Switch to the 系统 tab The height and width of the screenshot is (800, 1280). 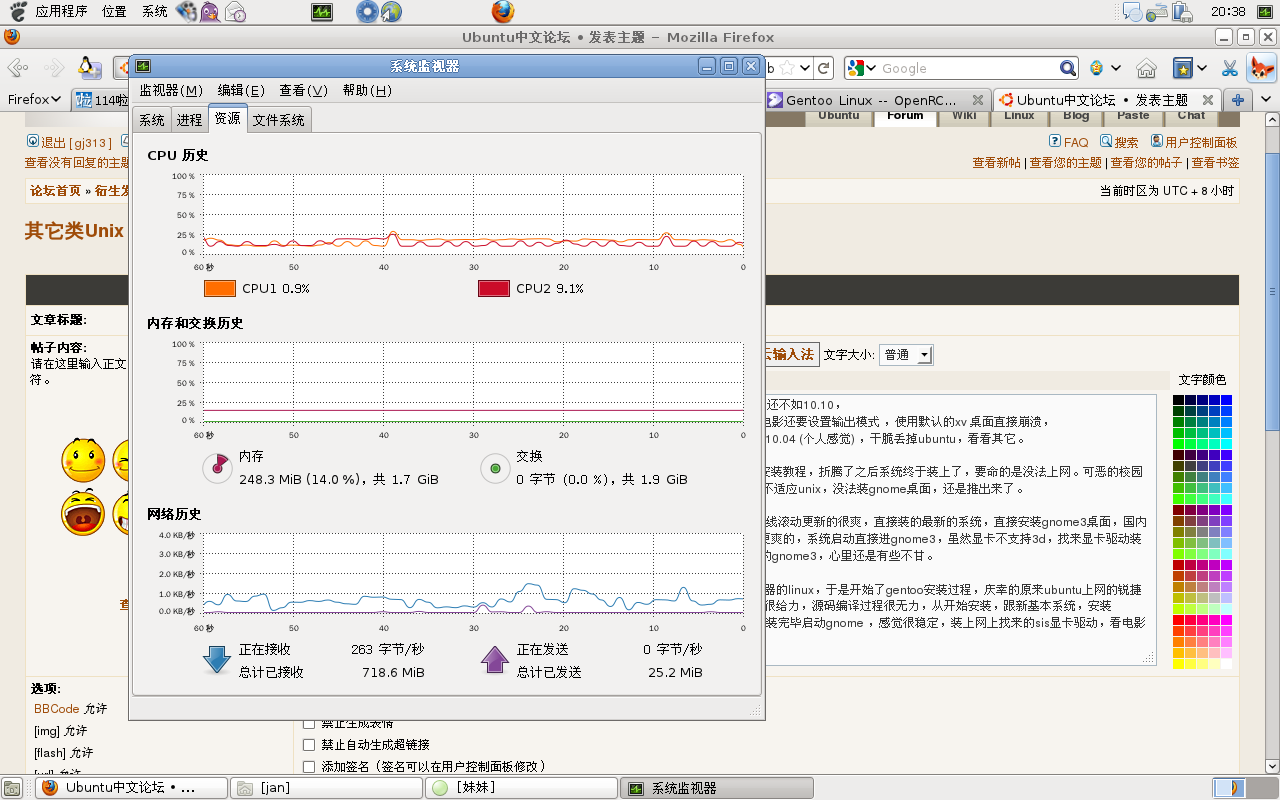click(152, 120)
